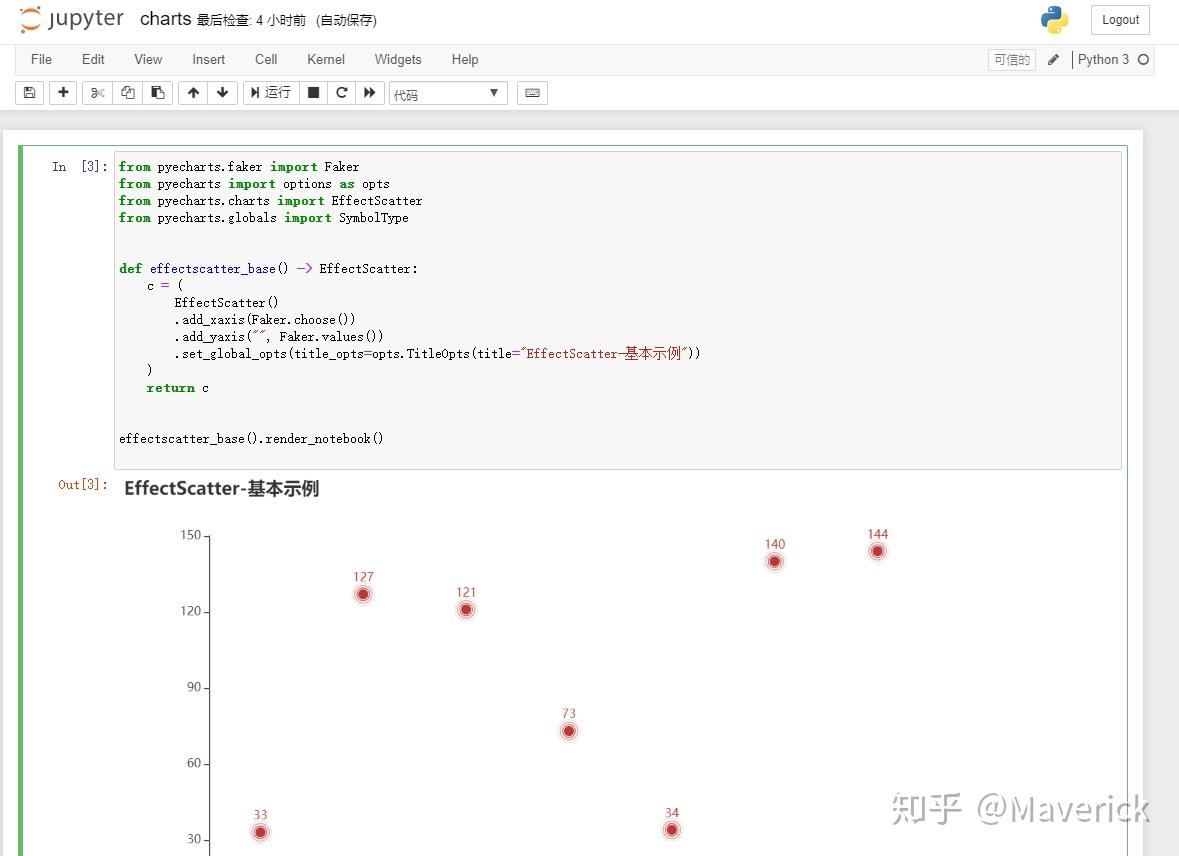
Task: Open the cell type dropdown showing 代码
Action: 447,92
